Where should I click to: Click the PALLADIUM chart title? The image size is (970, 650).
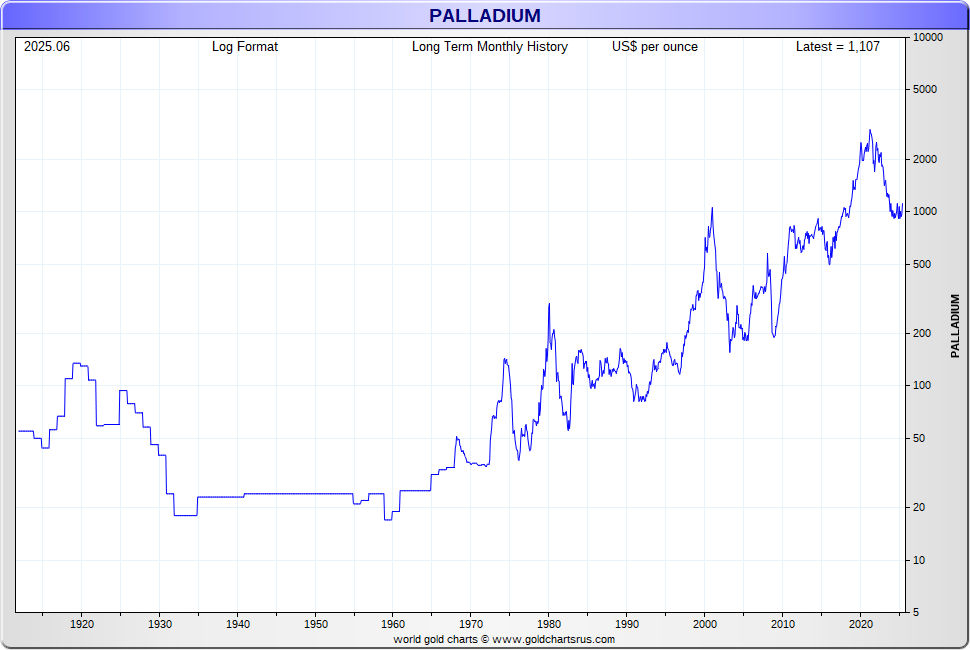coord(485,15)
